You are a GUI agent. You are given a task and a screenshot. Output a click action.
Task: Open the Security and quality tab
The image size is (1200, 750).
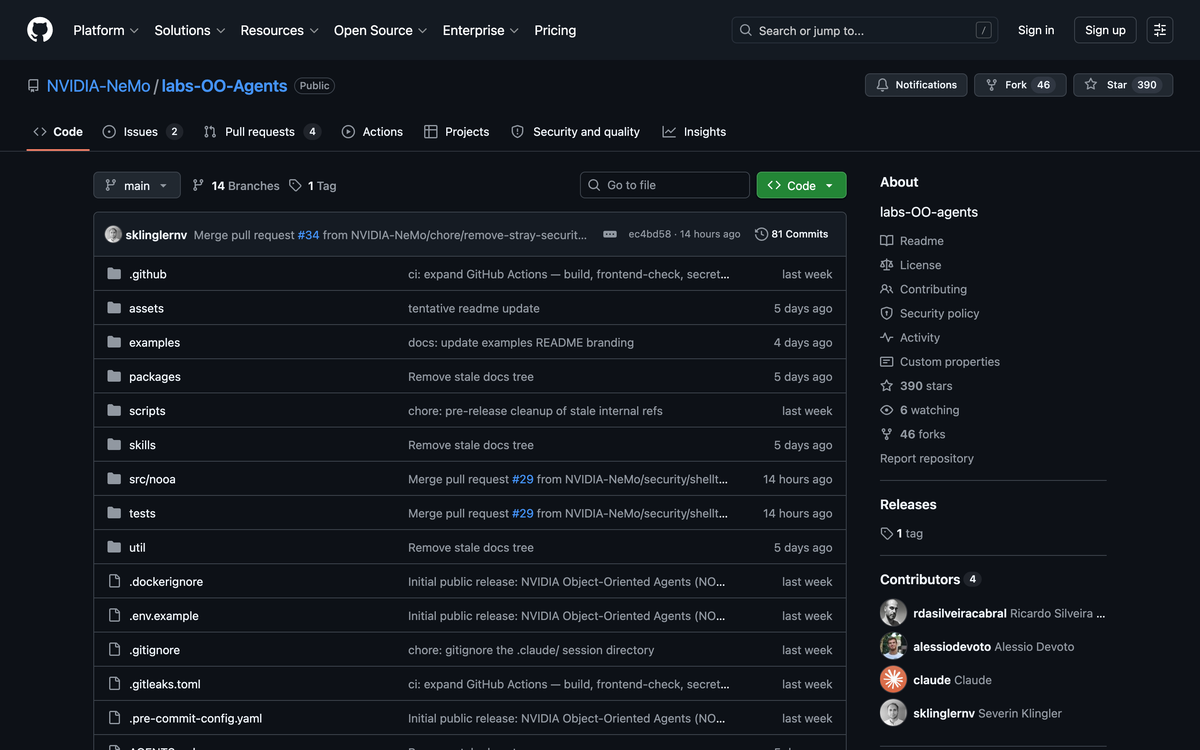click(575, 132)
